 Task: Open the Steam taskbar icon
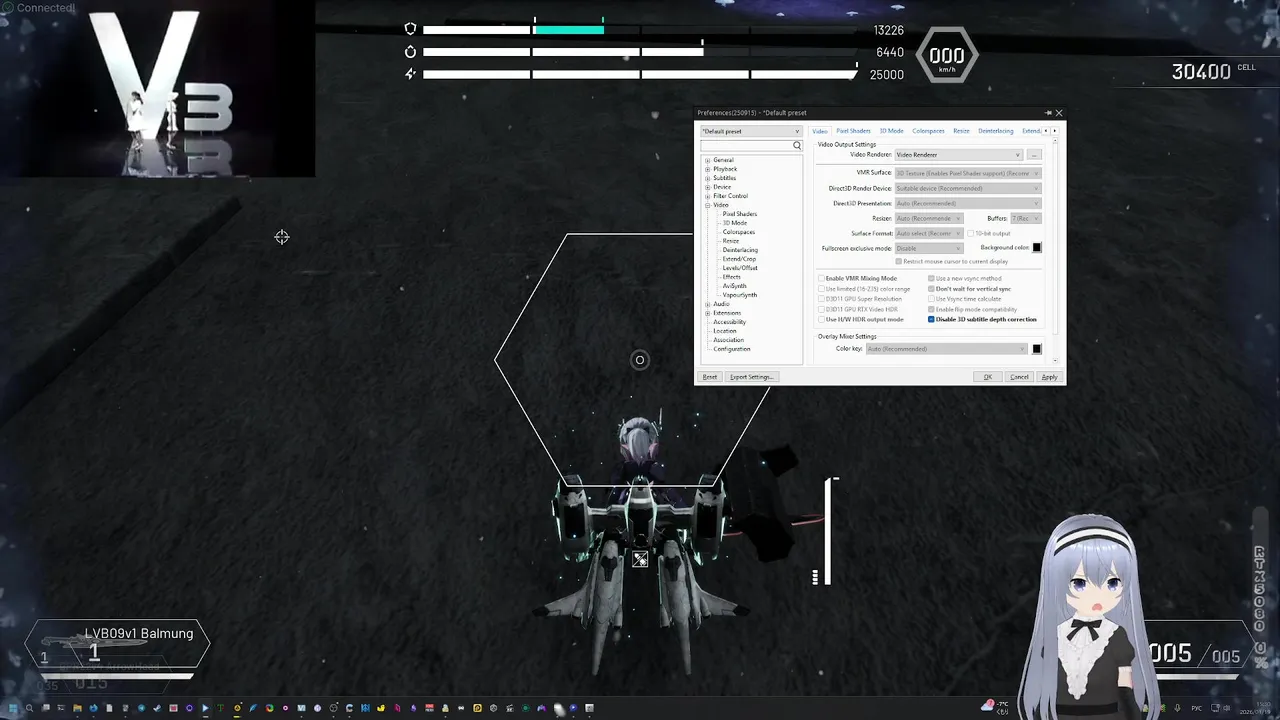click(157, 708)
